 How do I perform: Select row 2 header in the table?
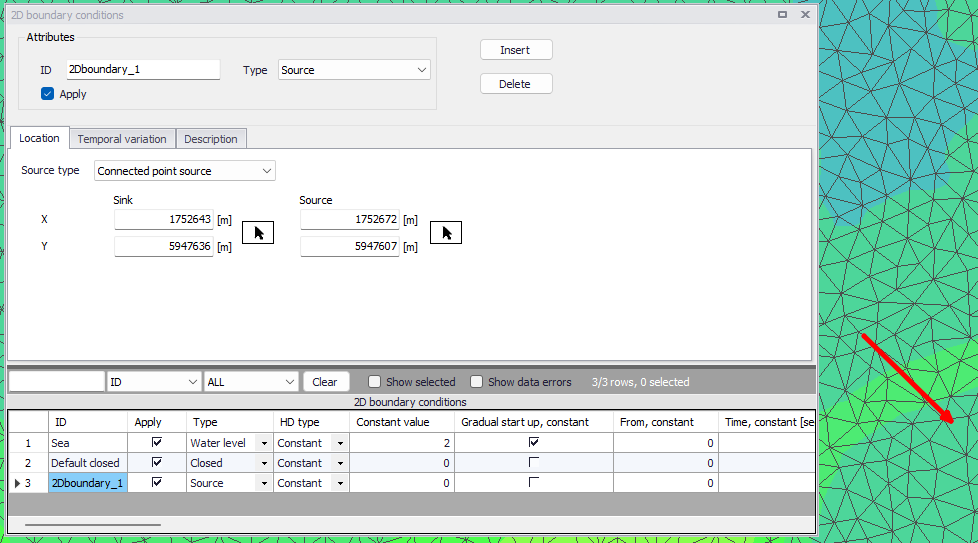tap(28, 463)
